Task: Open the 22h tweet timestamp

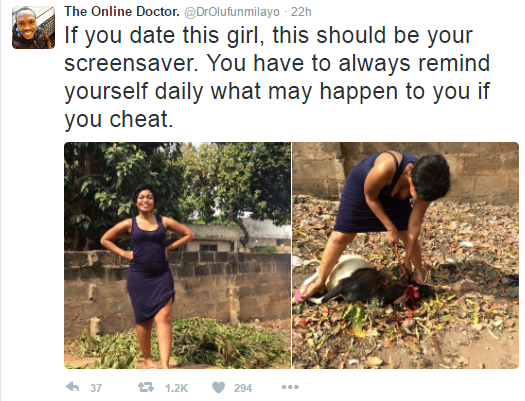Action: tap(301, 12)
